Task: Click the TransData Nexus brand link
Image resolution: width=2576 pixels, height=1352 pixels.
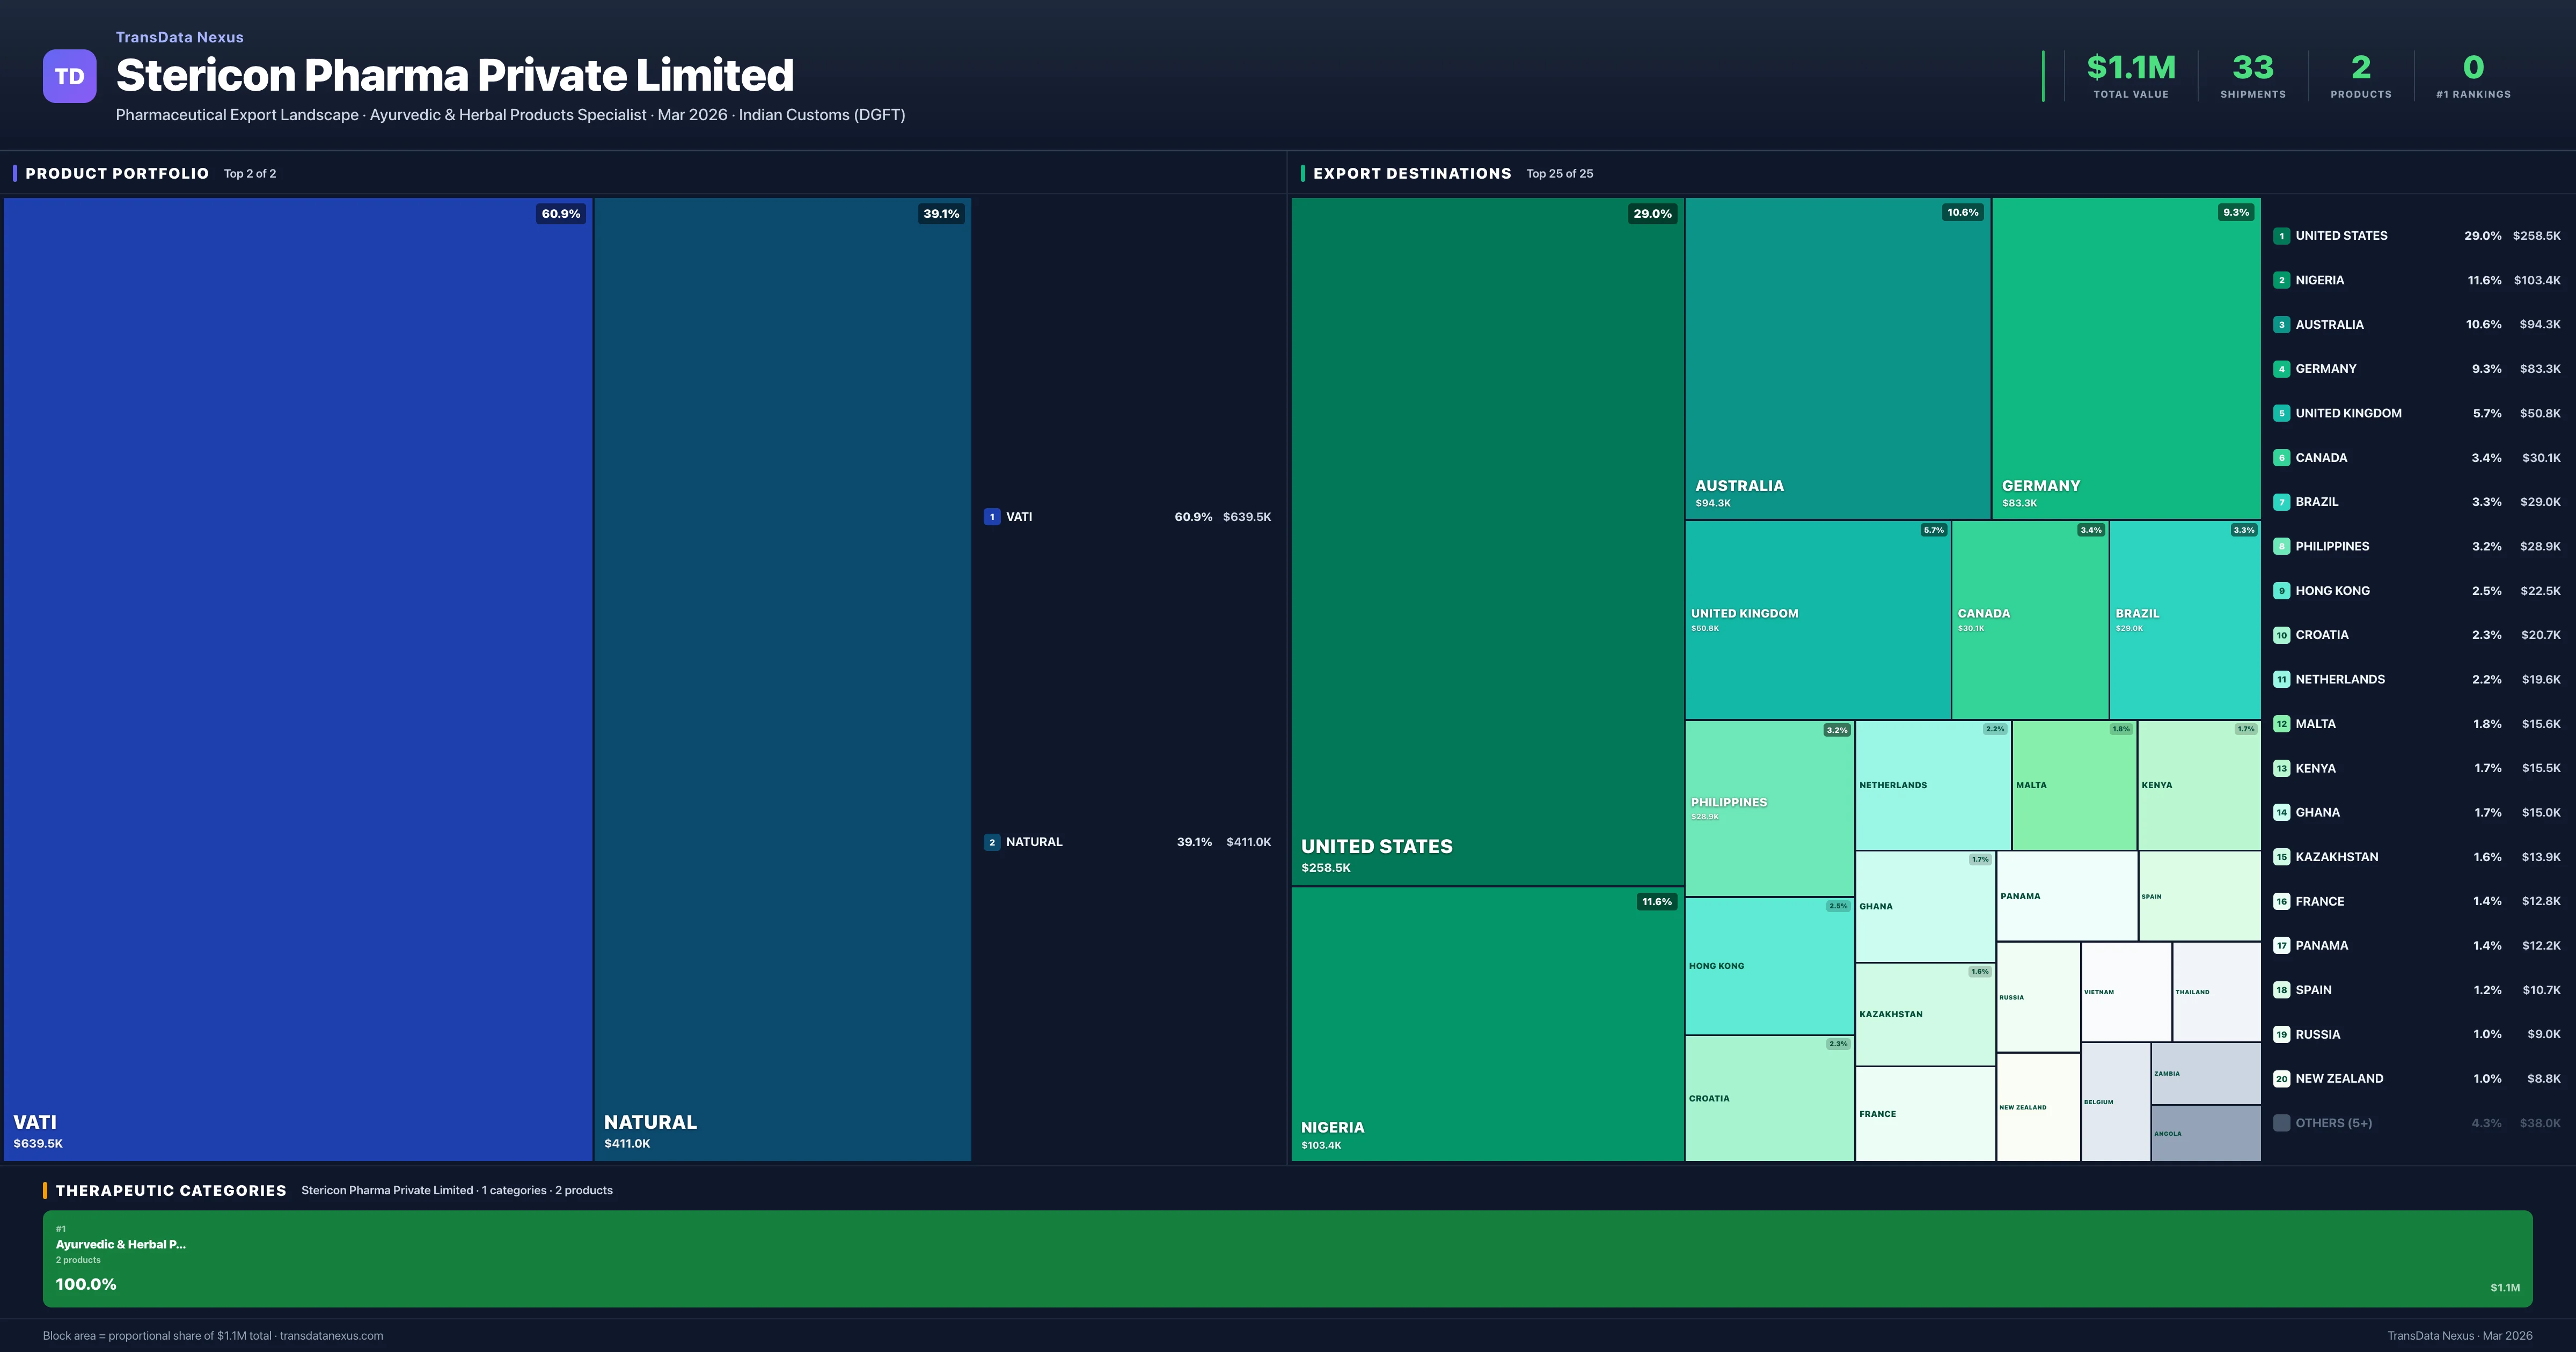Action: coord(179,37)
